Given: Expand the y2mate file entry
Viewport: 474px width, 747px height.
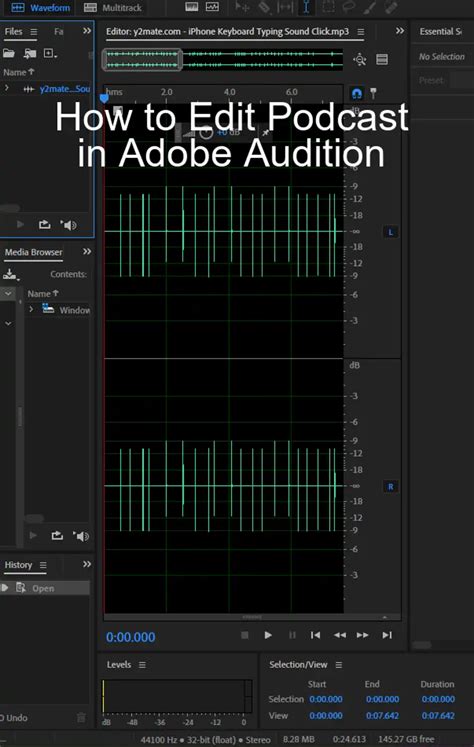Looking at the screenshot, I should point(7,88).
